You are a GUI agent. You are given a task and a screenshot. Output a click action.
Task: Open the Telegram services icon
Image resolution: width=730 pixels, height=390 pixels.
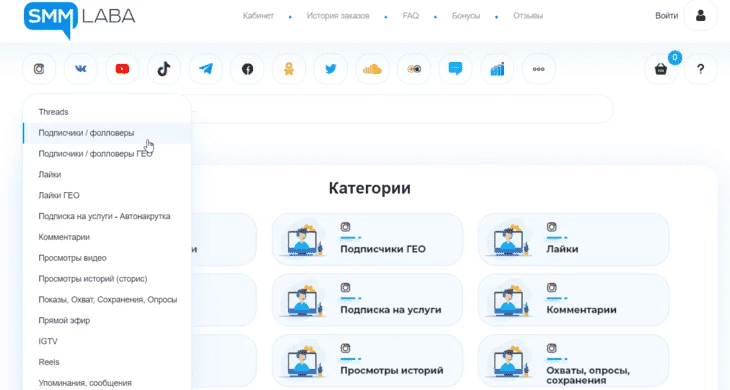205,69
